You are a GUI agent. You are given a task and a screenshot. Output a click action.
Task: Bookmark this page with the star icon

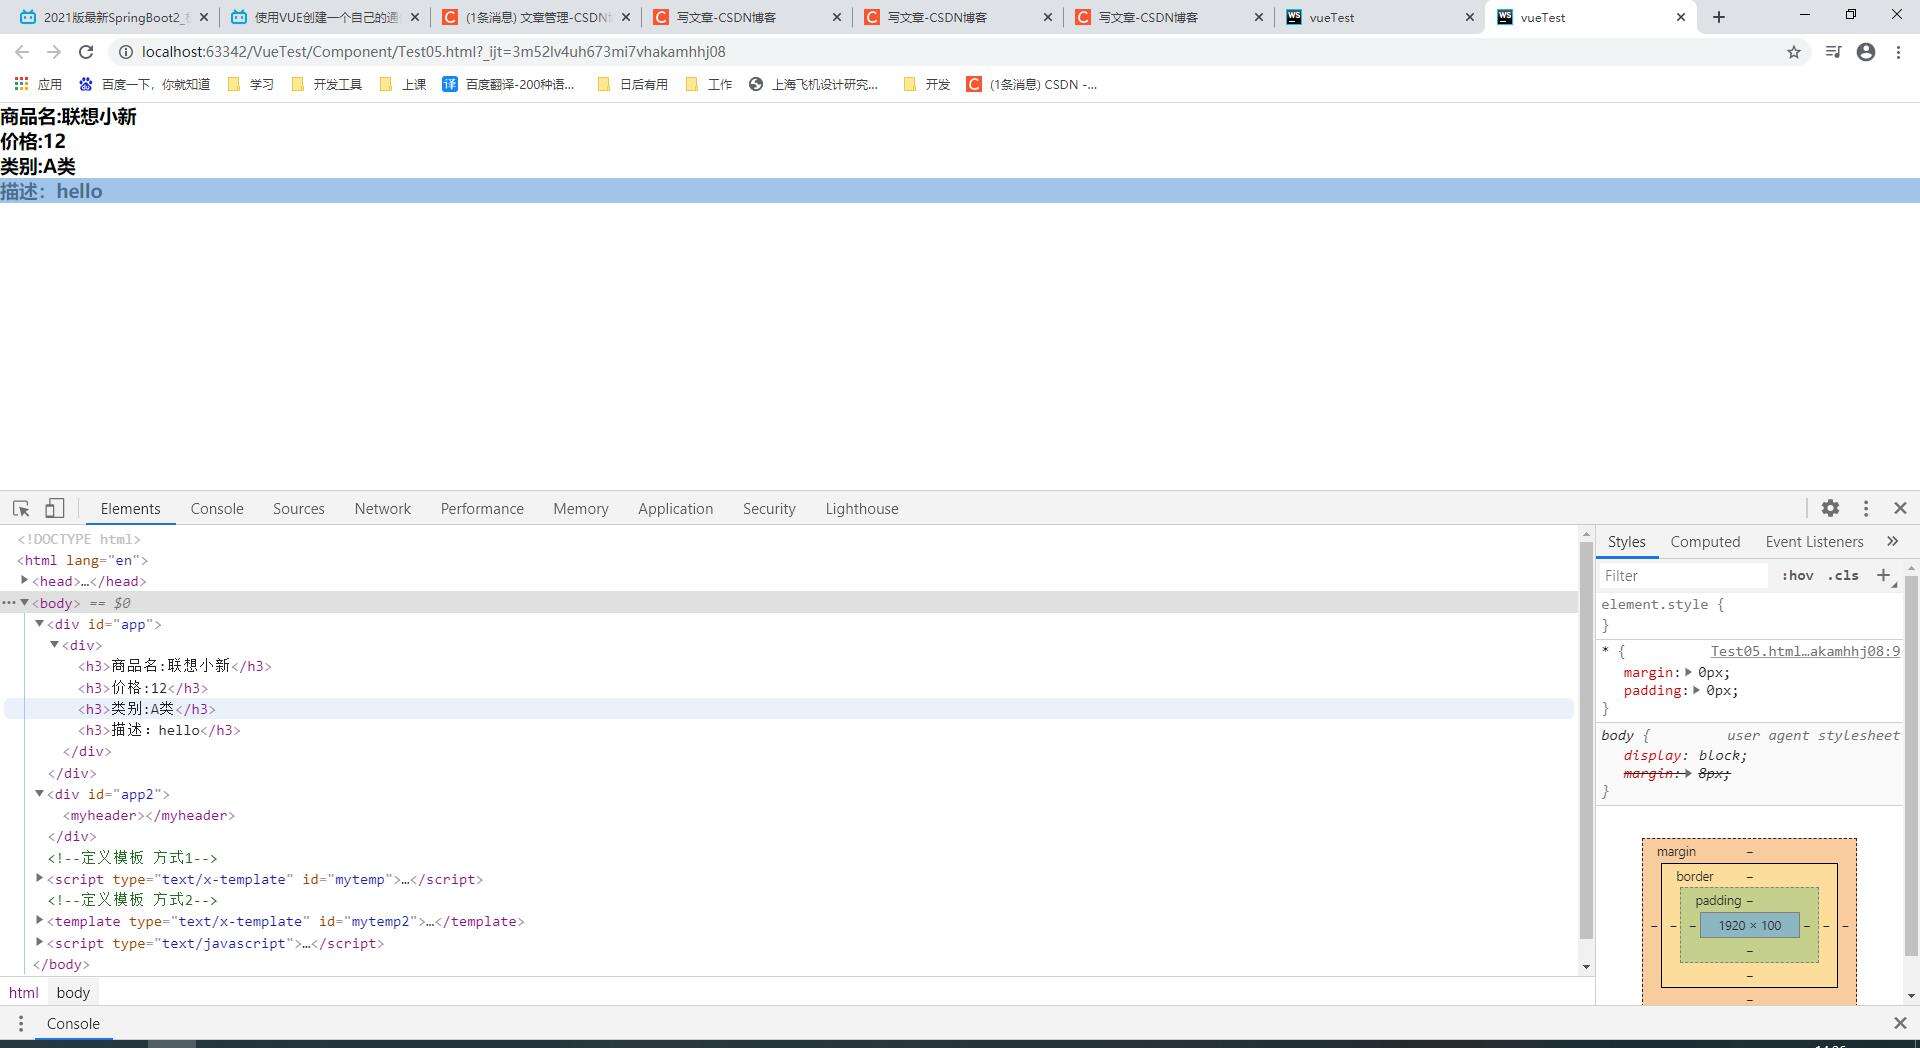[1794, 52]
